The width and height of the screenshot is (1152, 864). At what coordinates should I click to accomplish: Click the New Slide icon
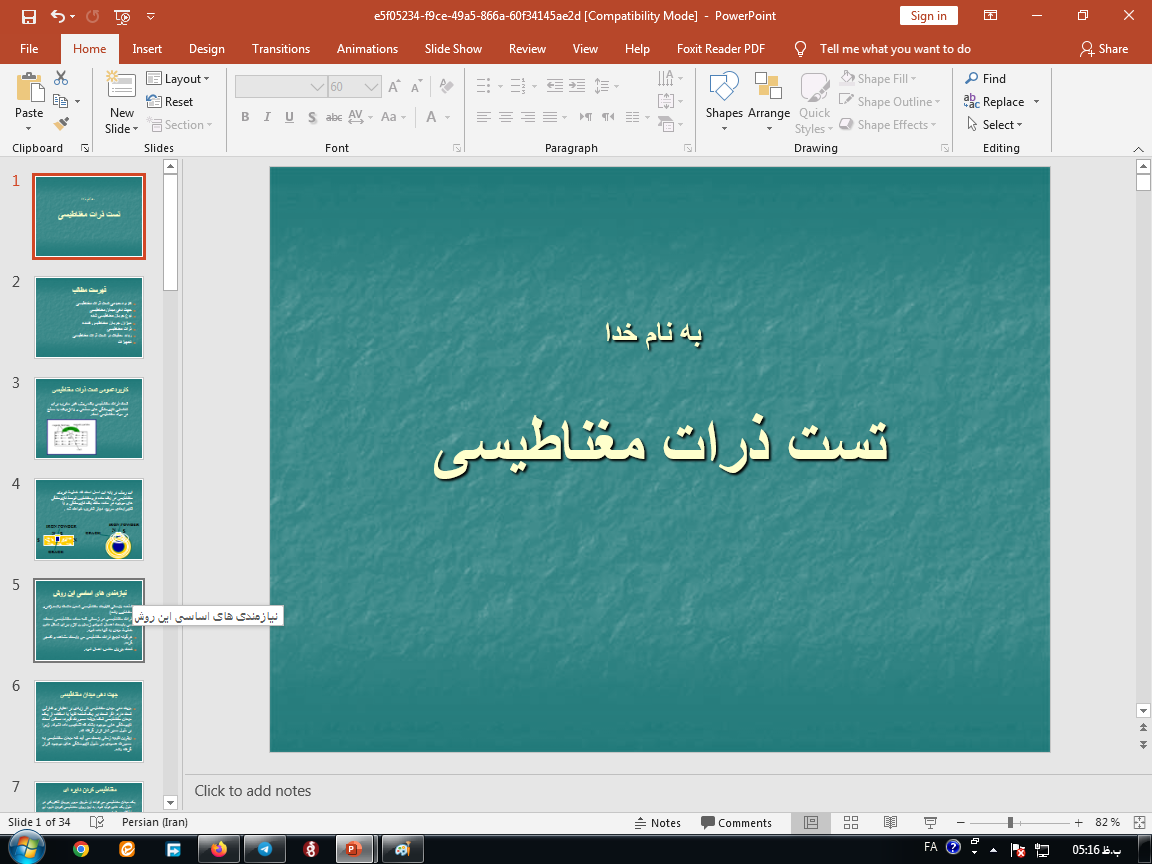[x=120, y=85]
